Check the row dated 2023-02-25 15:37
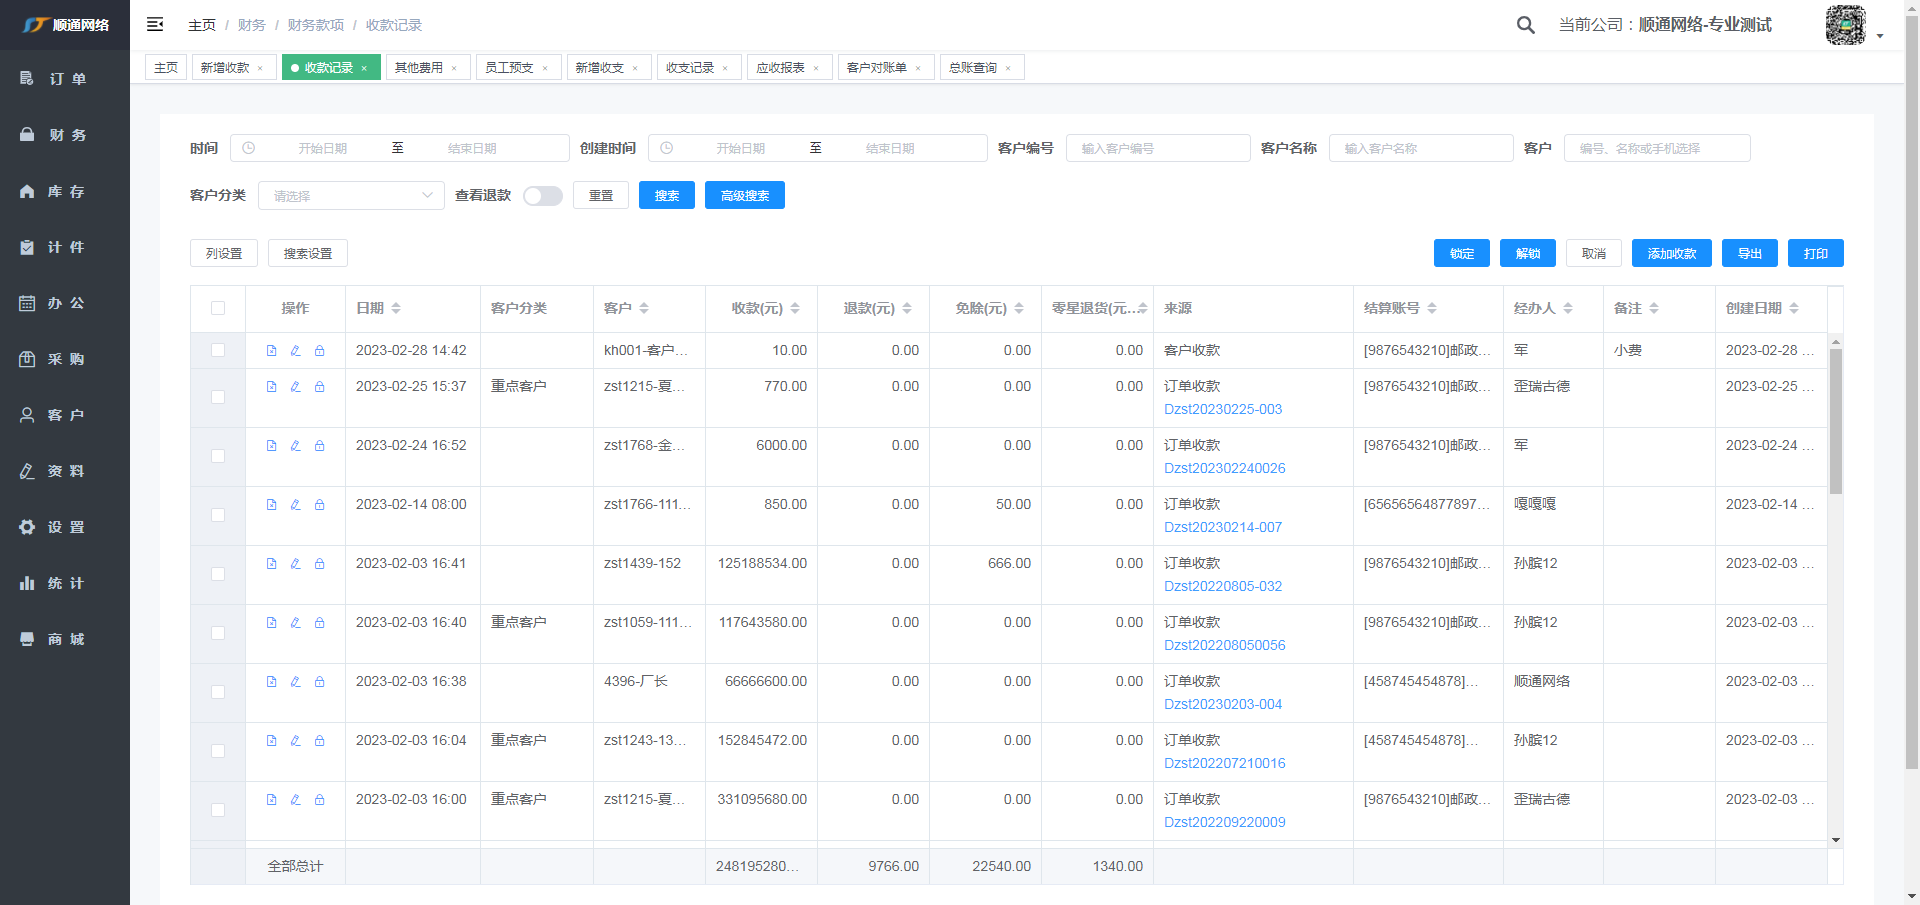The height and width of the screenshot is (905, 1920). click(218, 397)
